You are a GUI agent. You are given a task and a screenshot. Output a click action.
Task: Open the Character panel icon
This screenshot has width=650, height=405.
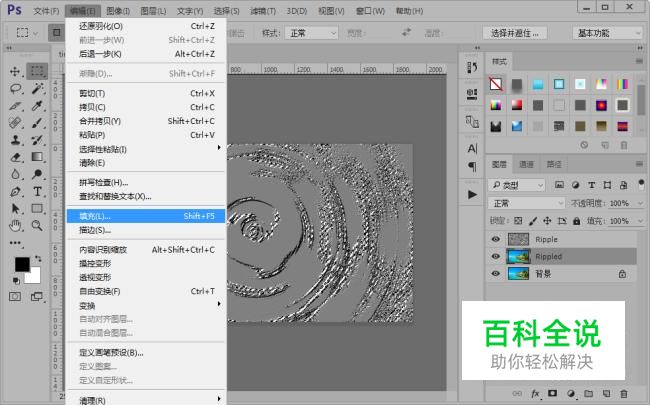(472, 148)
